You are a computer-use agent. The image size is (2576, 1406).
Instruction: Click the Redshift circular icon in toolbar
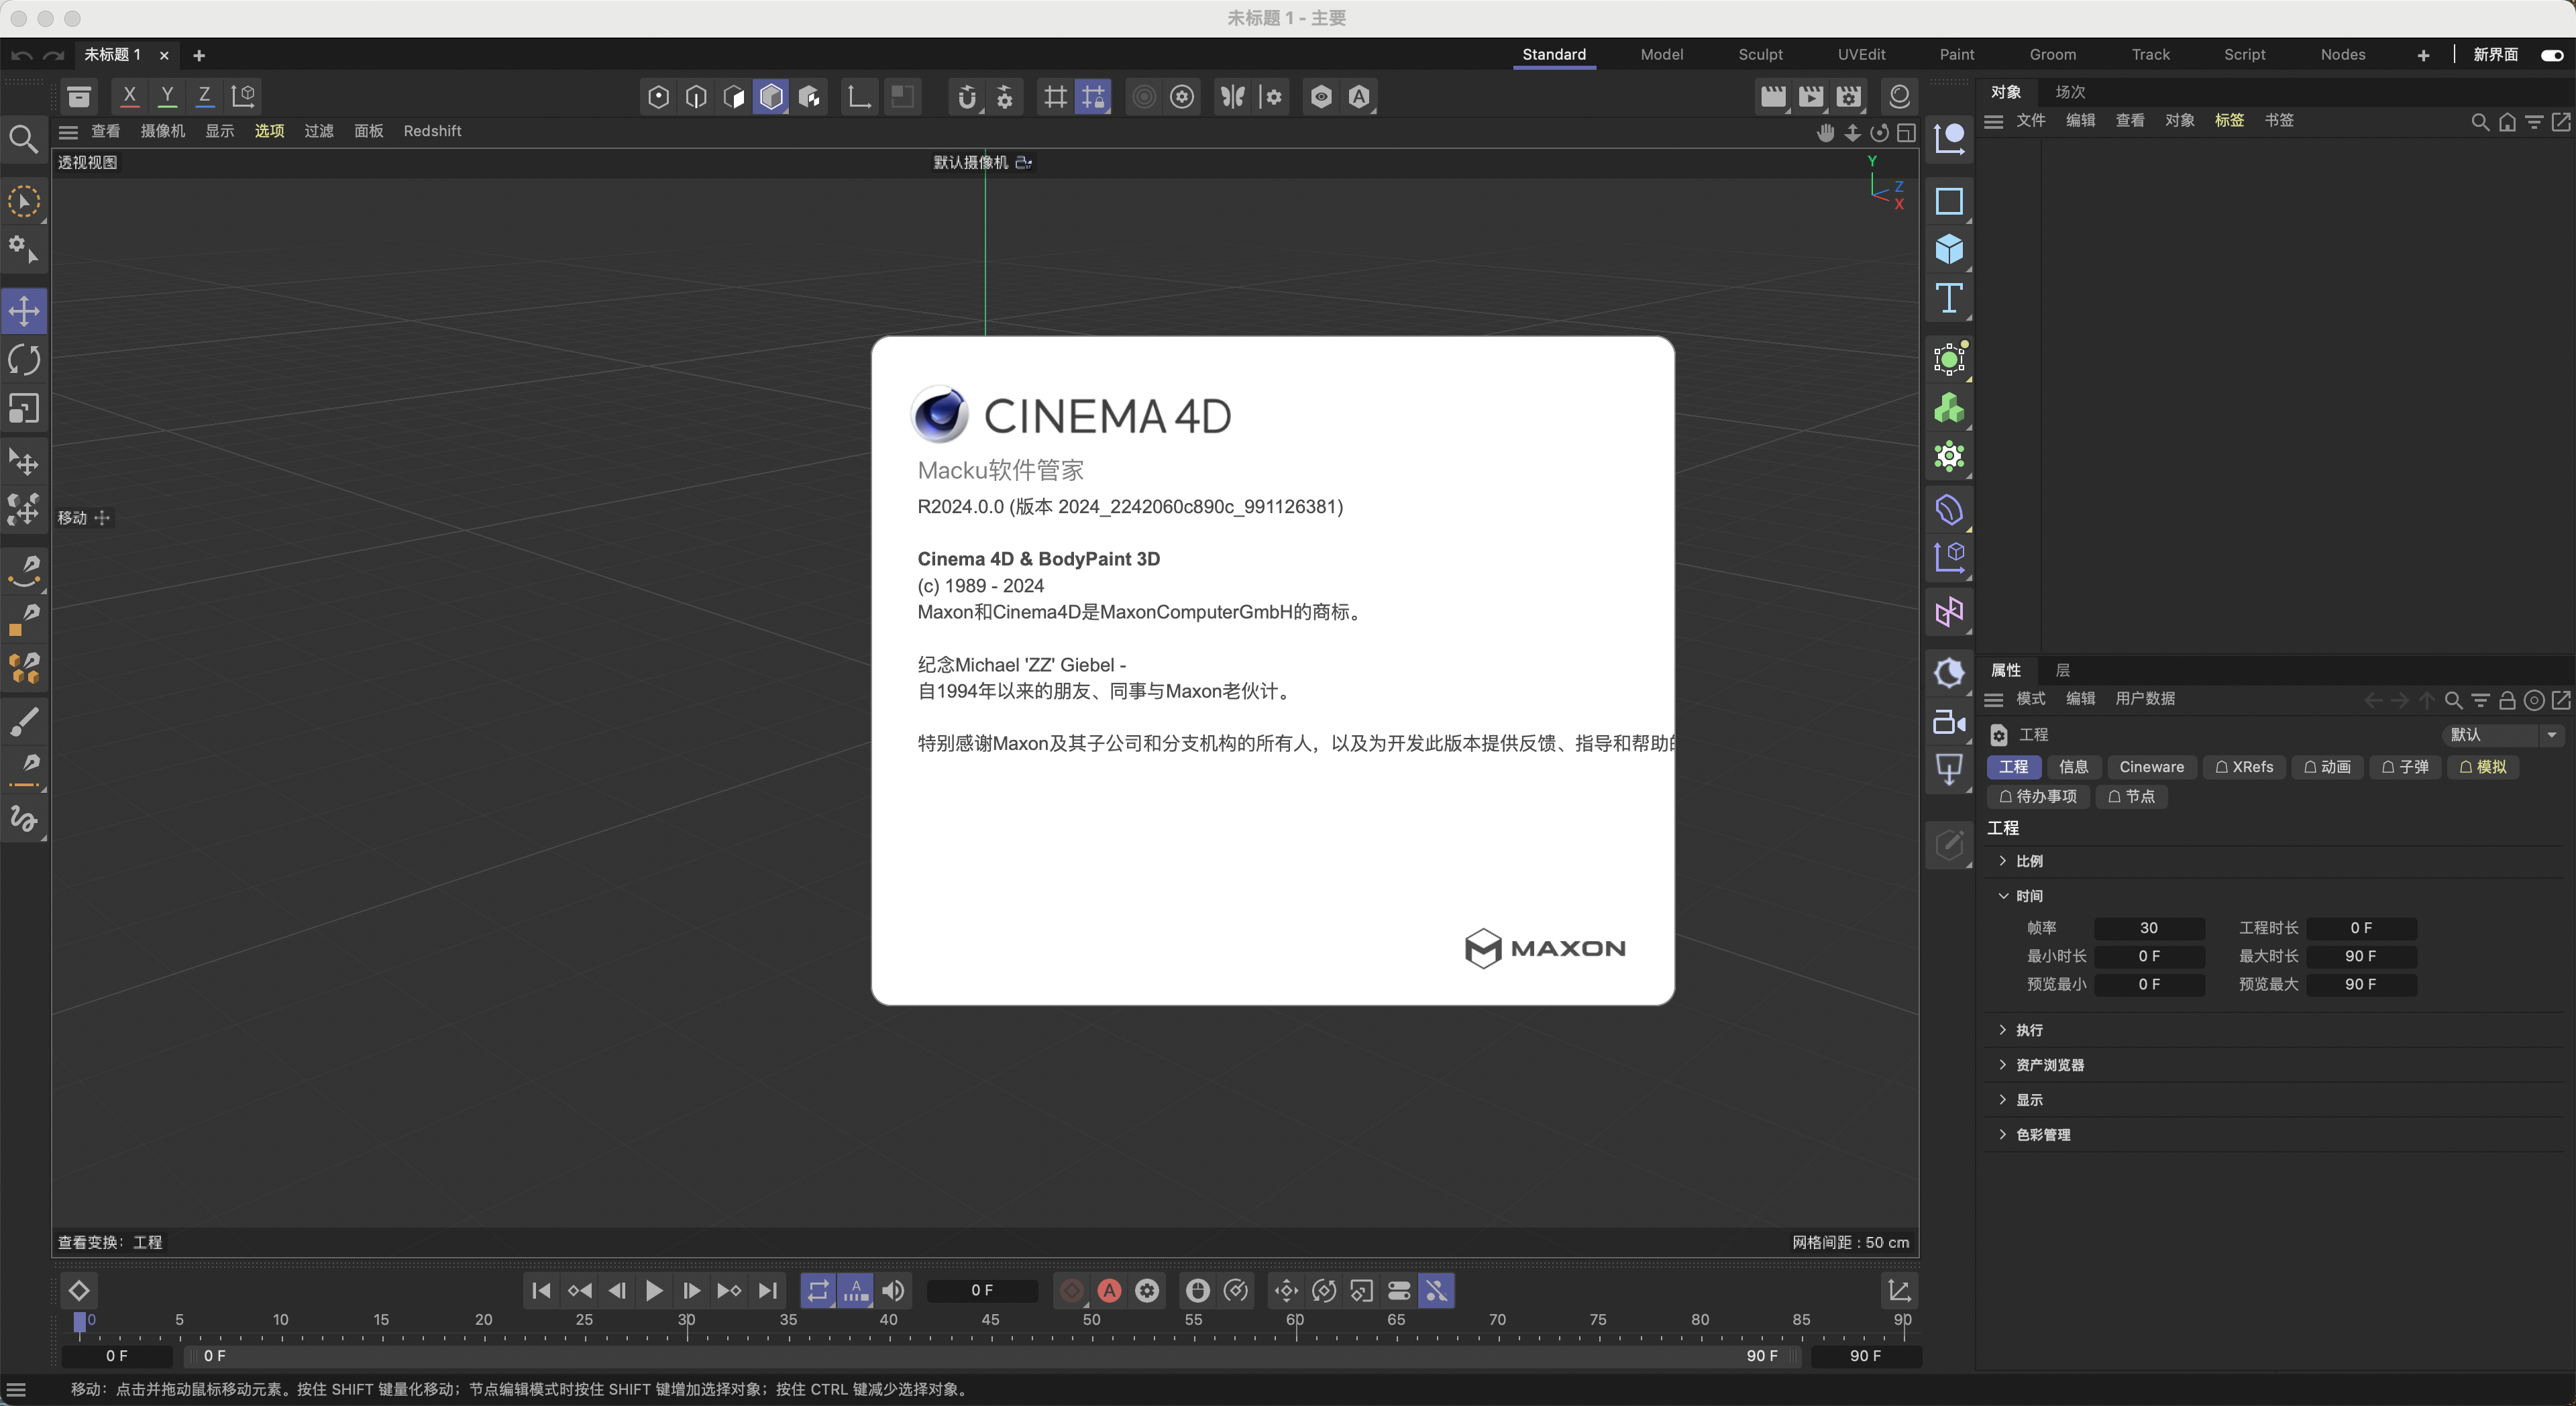pyautogui.click(x=1899, y=97)
